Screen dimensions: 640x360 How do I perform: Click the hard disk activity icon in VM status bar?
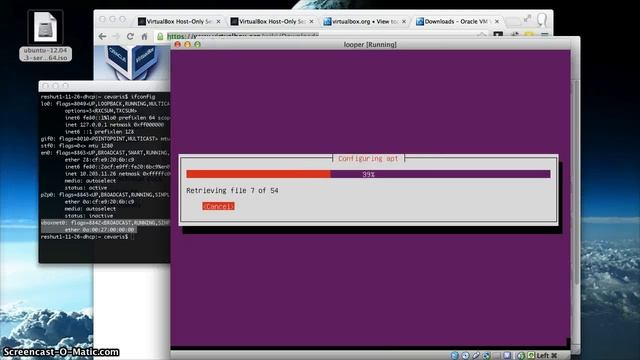(455, 356)
